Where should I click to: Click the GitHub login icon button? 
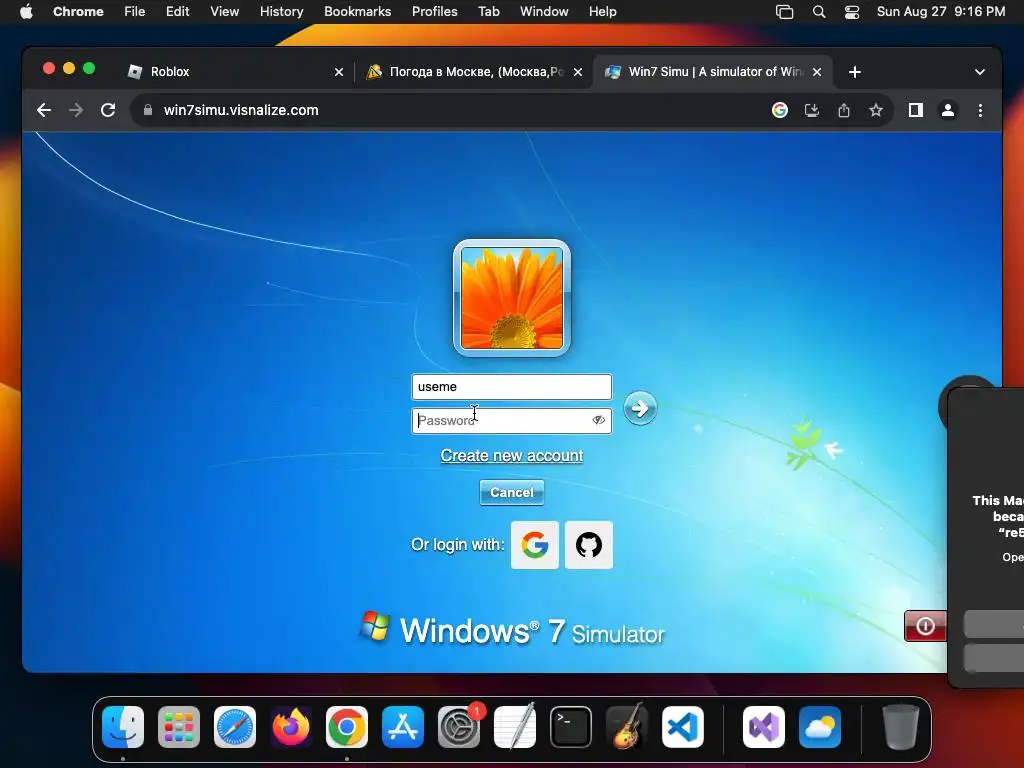[x=588, y=545]
